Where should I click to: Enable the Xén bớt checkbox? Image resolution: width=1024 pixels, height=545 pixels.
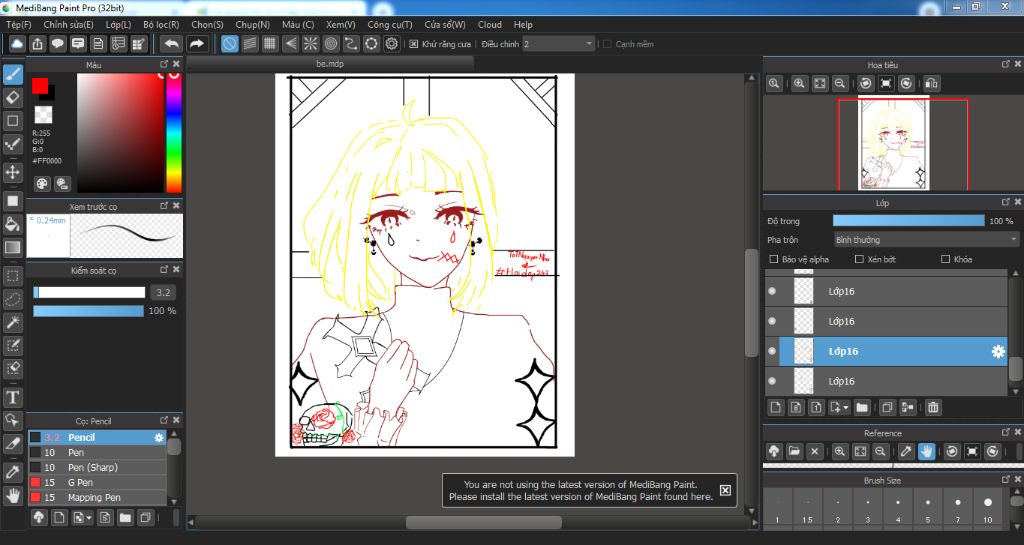point(859,259)
